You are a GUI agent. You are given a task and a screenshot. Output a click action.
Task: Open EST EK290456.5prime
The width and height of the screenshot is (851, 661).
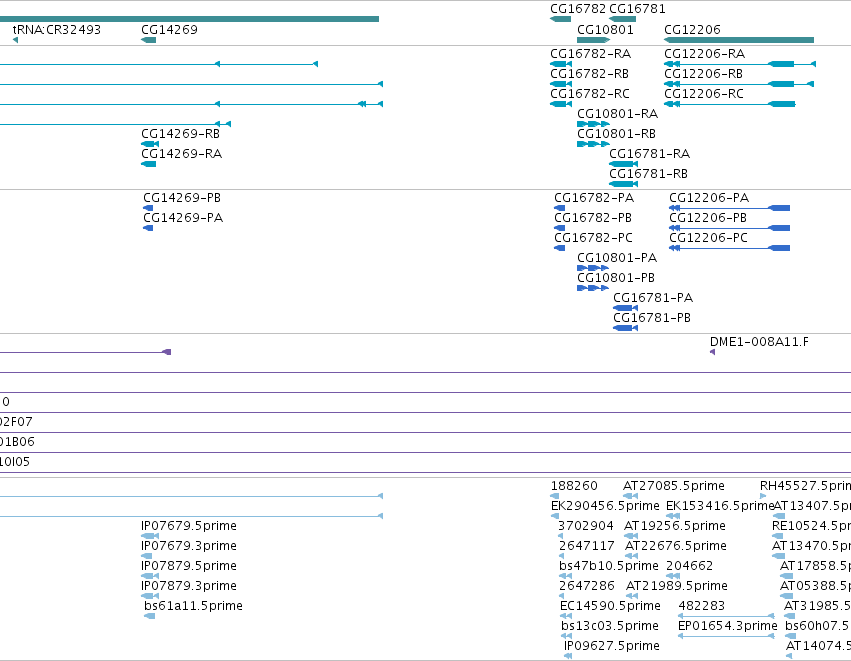click(605, 506)
